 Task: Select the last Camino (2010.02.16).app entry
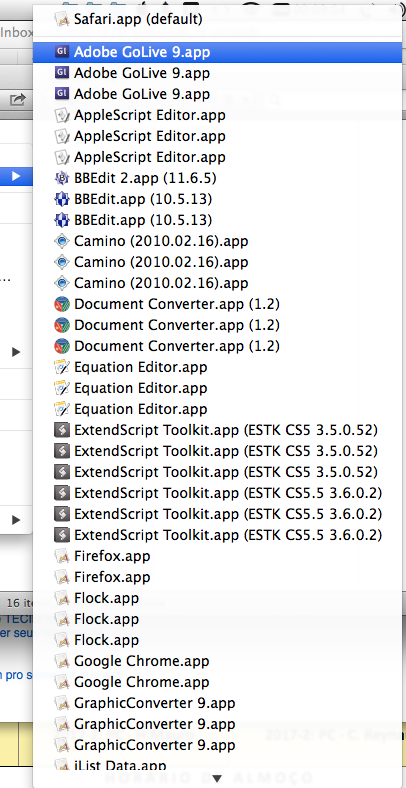[218, 283]
